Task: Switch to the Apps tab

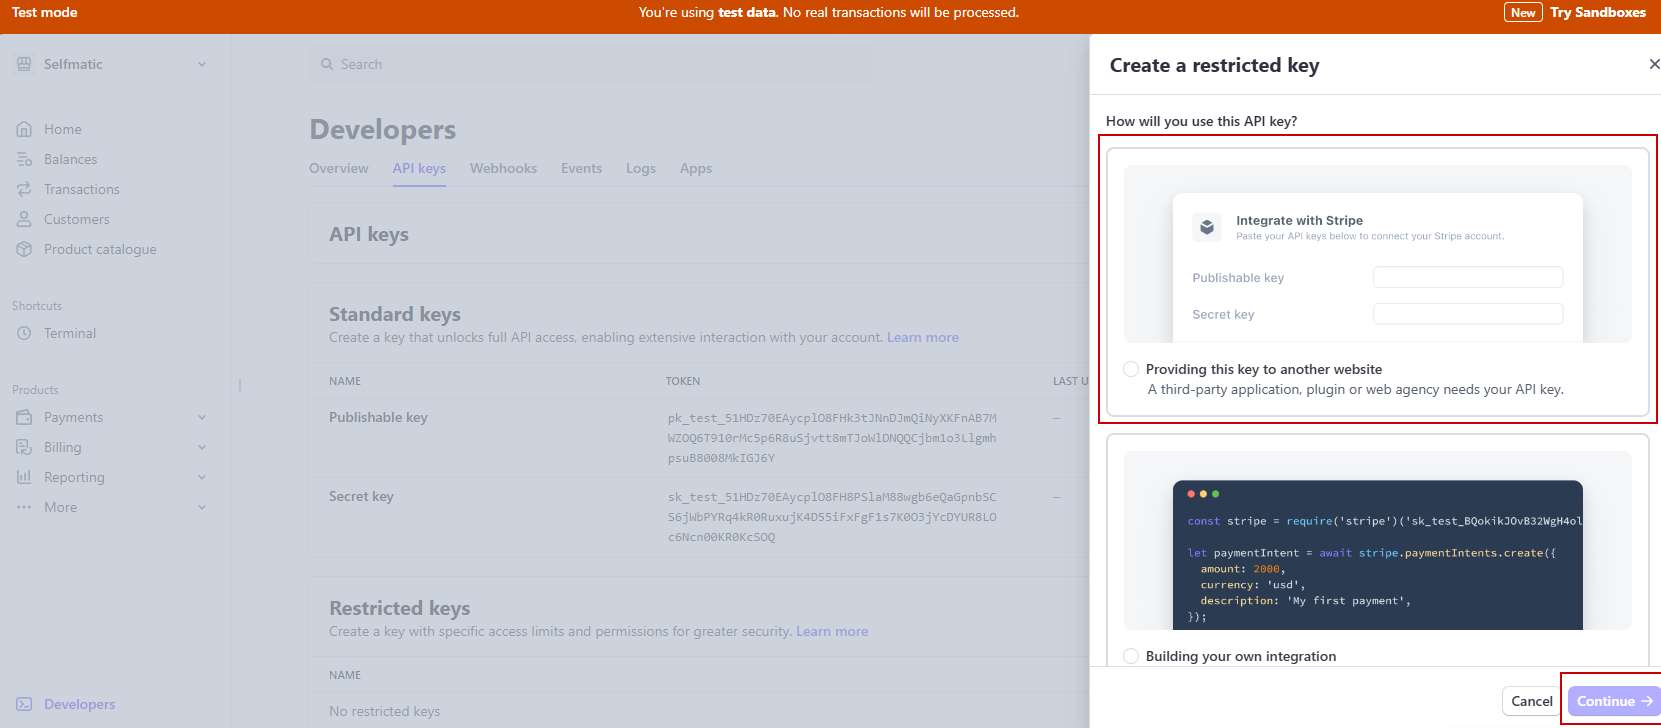Action: point(696,168)
